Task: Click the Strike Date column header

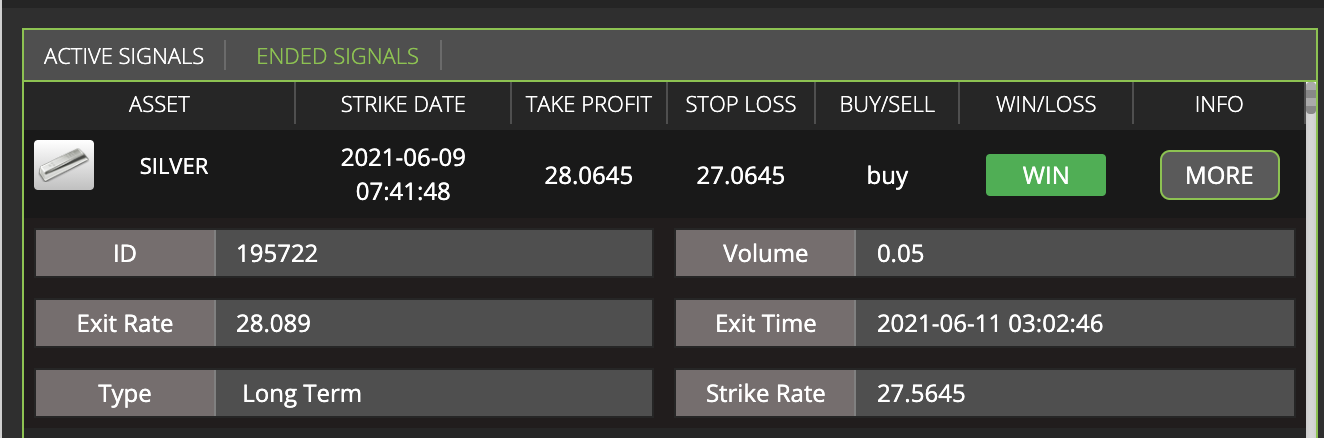Action: coord(403,104)
